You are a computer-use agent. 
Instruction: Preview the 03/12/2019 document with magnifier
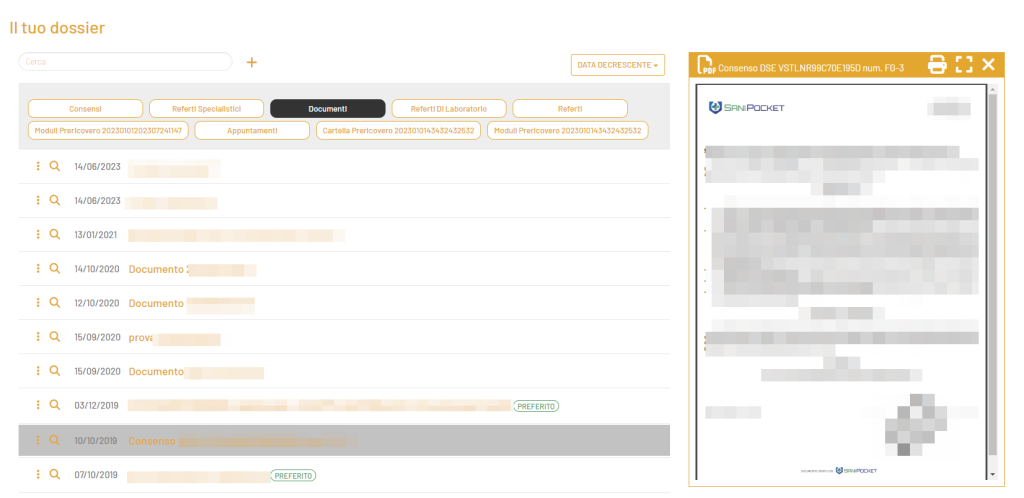[56, 405]
